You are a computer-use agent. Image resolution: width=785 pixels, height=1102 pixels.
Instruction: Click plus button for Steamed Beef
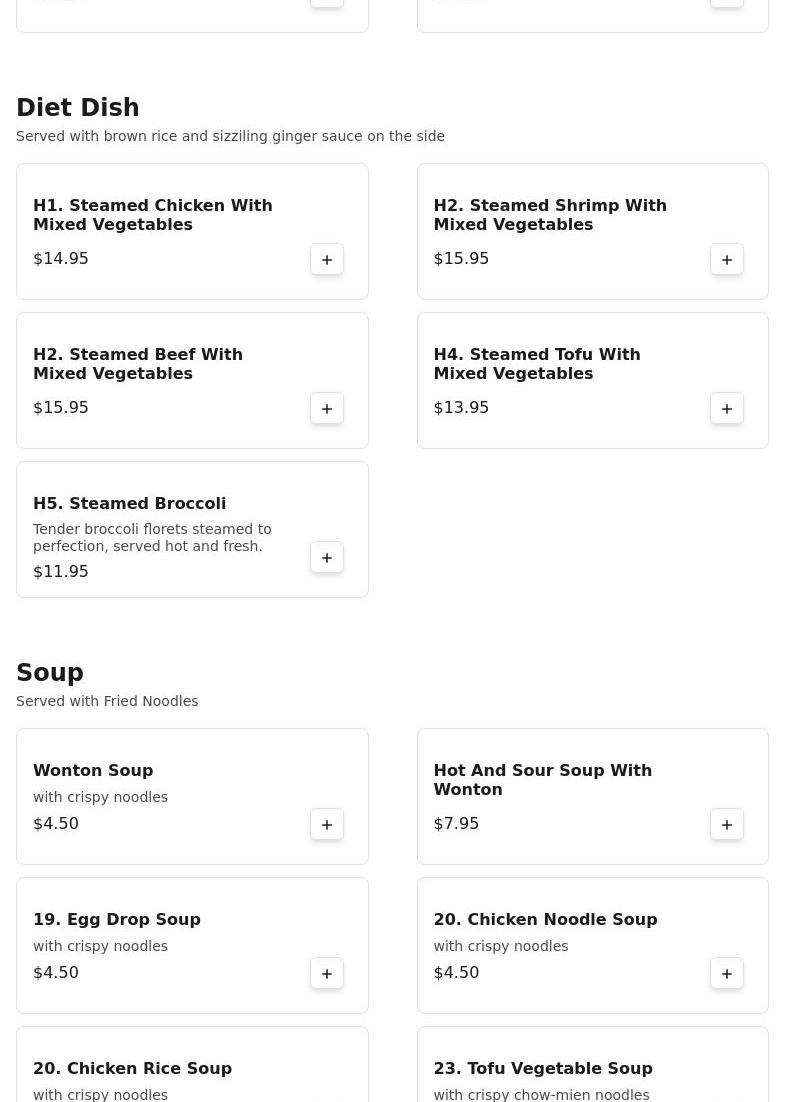point(327,409)
